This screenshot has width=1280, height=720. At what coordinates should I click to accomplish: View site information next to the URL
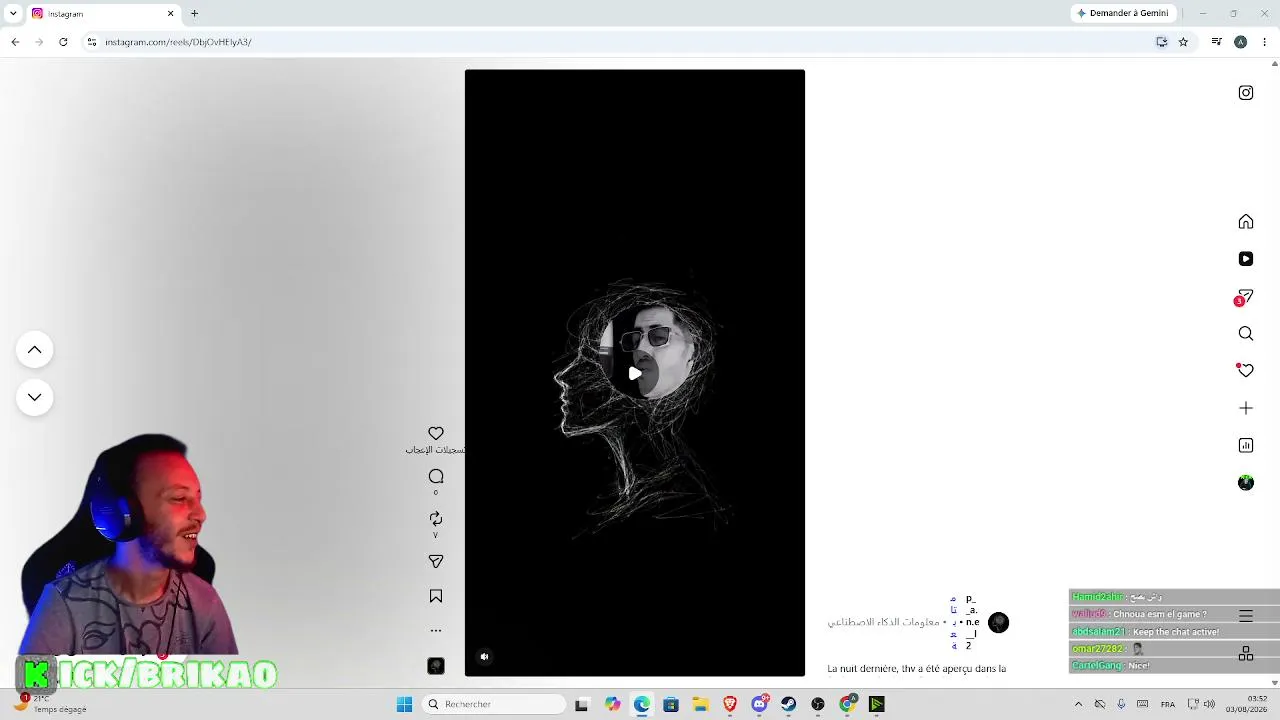[92, 42]
